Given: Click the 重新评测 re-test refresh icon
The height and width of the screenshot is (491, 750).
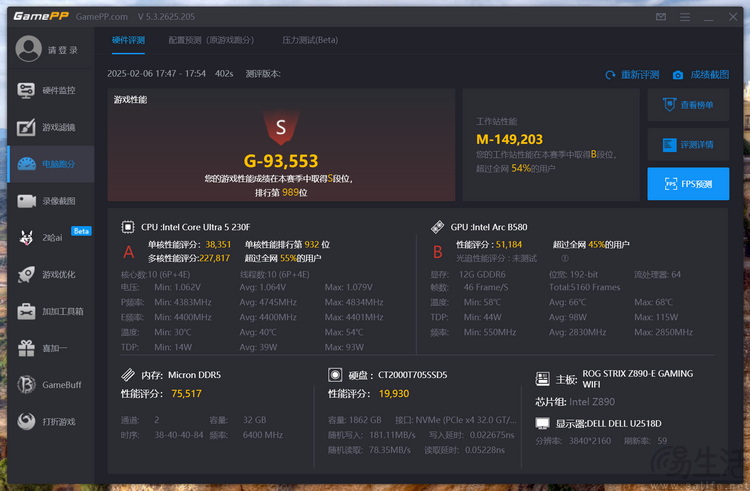Looking at the screenshot, I should pyautogui.click(x=610, y=75).
